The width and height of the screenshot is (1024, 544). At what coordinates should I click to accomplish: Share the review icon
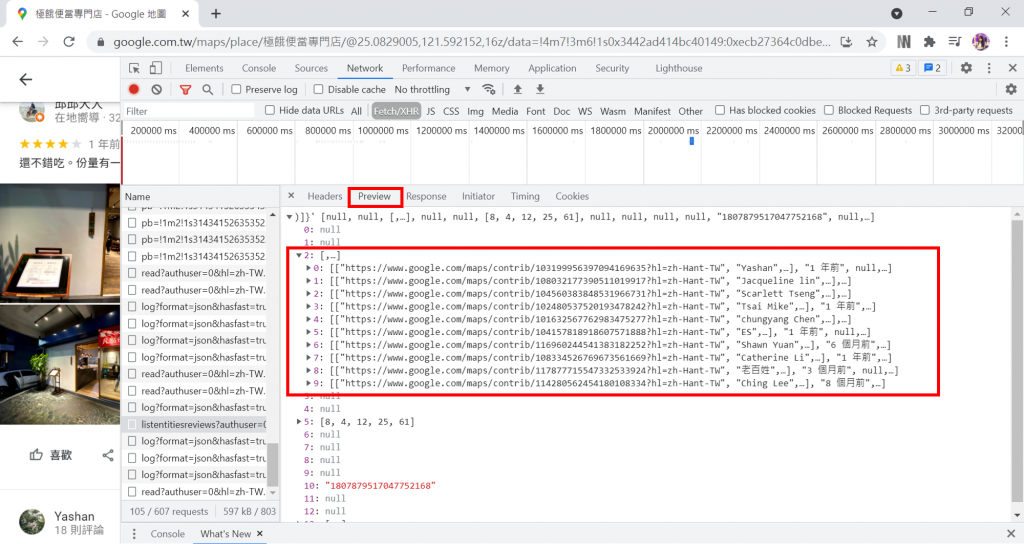tap(108, 455)
